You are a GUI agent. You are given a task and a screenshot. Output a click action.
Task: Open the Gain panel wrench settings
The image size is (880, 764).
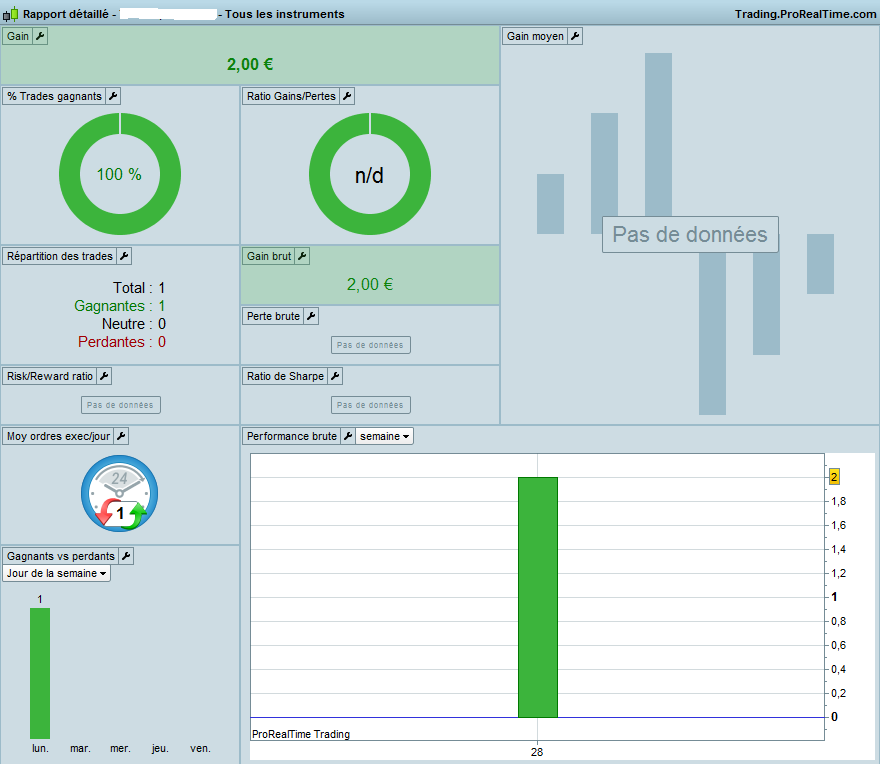point(40,36)
